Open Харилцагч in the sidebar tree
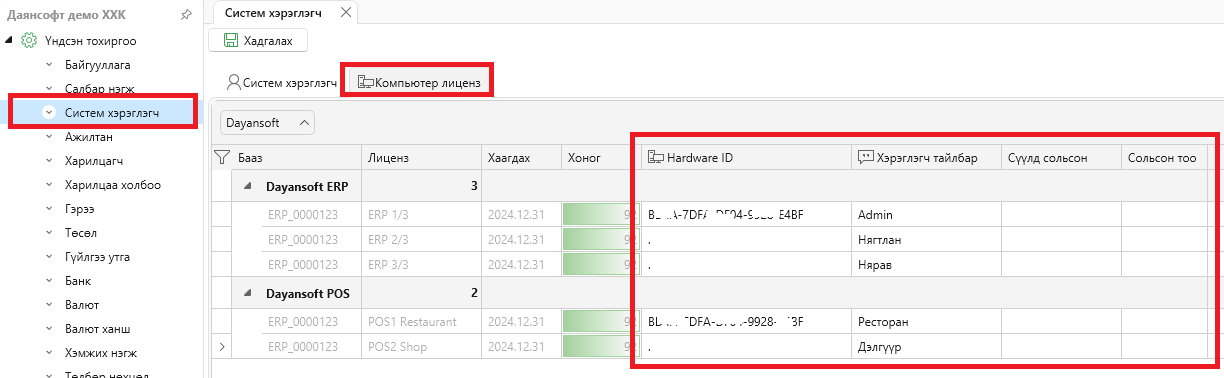1224x378 pixels. pyautogui.click(x=93, y=160)
